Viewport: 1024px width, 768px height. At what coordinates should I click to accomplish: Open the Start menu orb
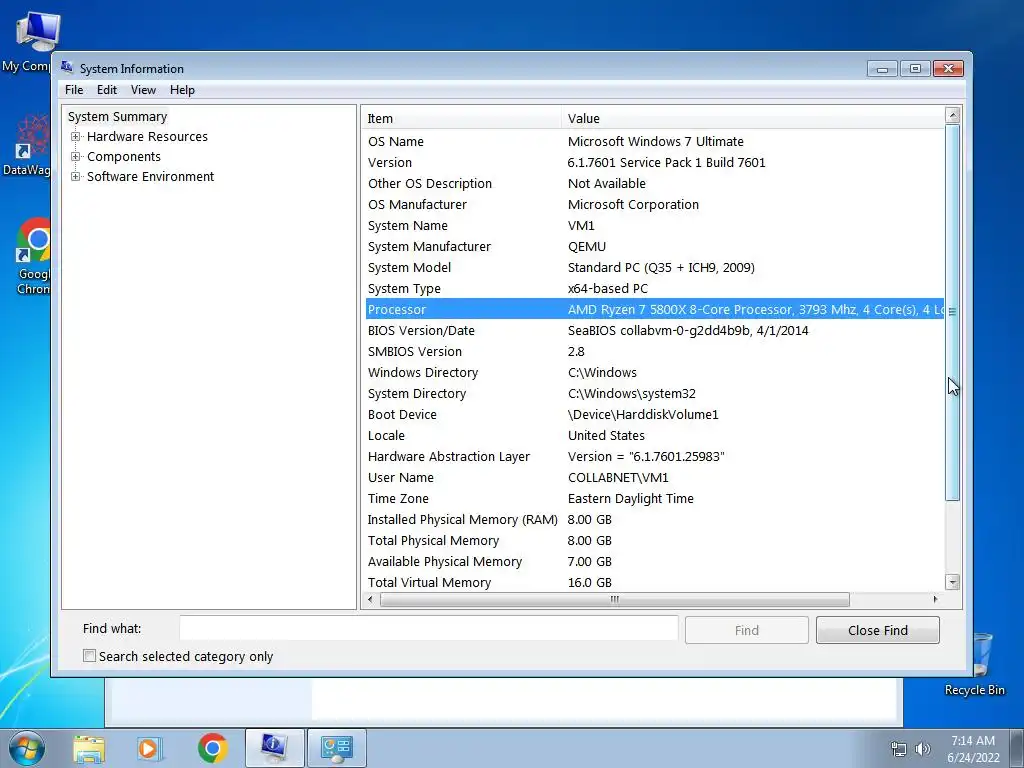click(26, 748)
